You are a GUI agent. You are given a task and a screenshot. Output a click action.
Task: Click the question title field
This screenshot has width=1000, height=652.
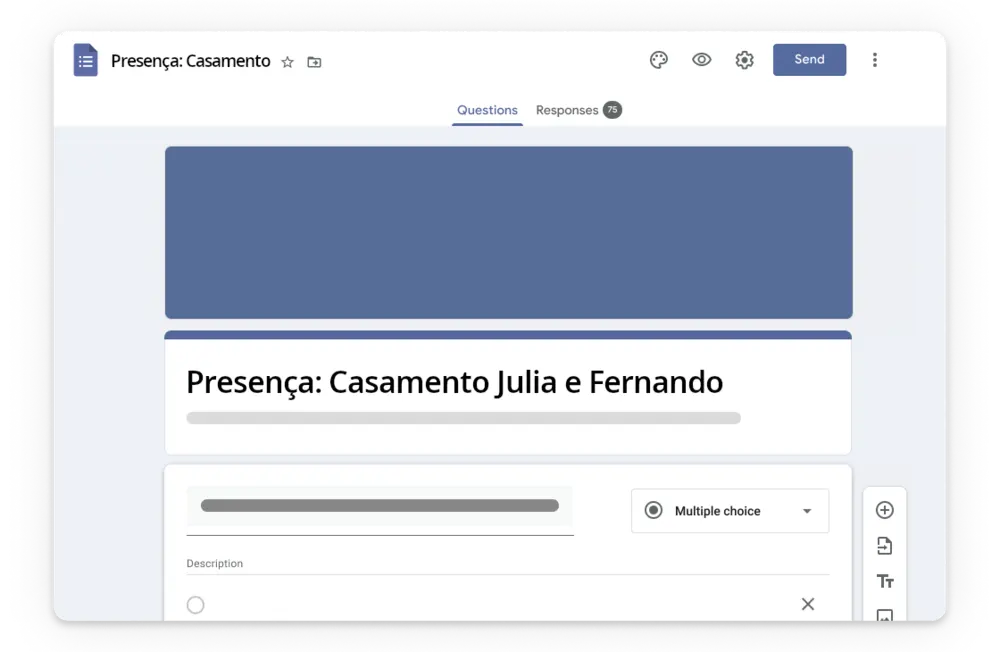click(x=380, y=510)
